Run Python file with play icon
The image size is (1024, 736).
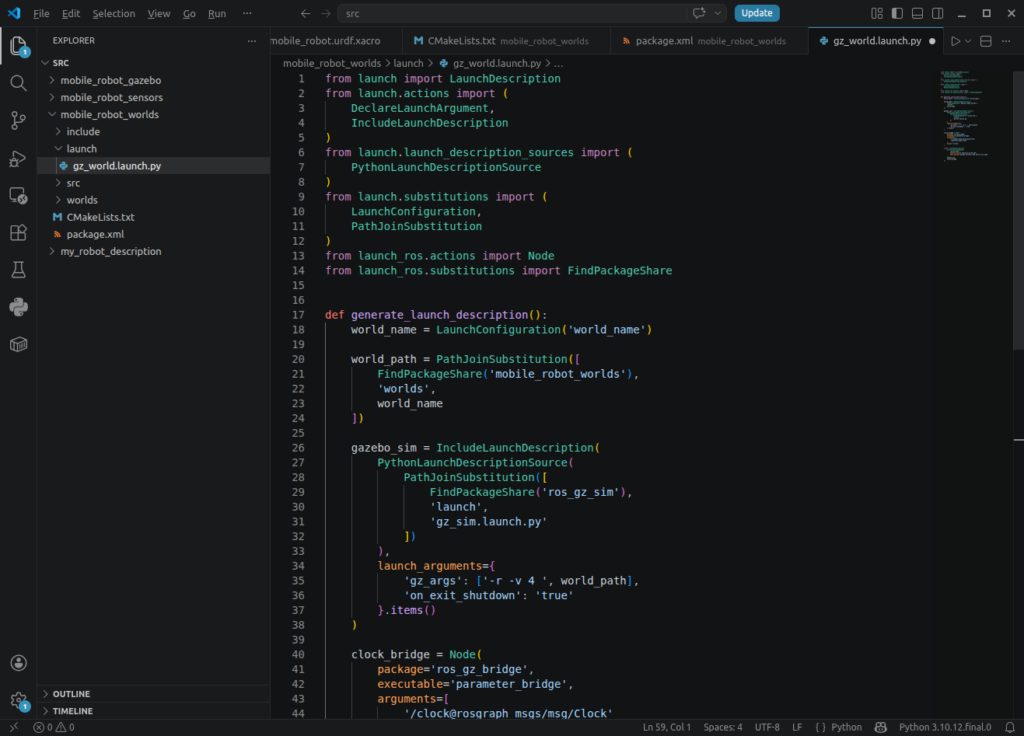955,41
